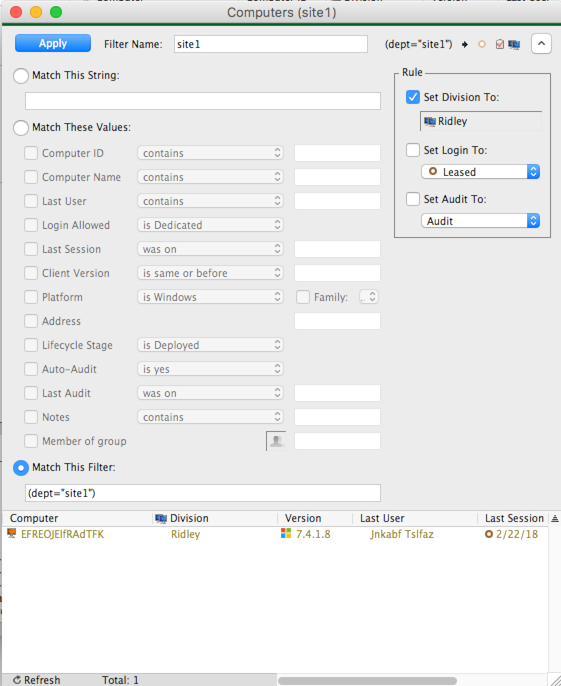Click the Refresh button at the bottom

point(37,680)
